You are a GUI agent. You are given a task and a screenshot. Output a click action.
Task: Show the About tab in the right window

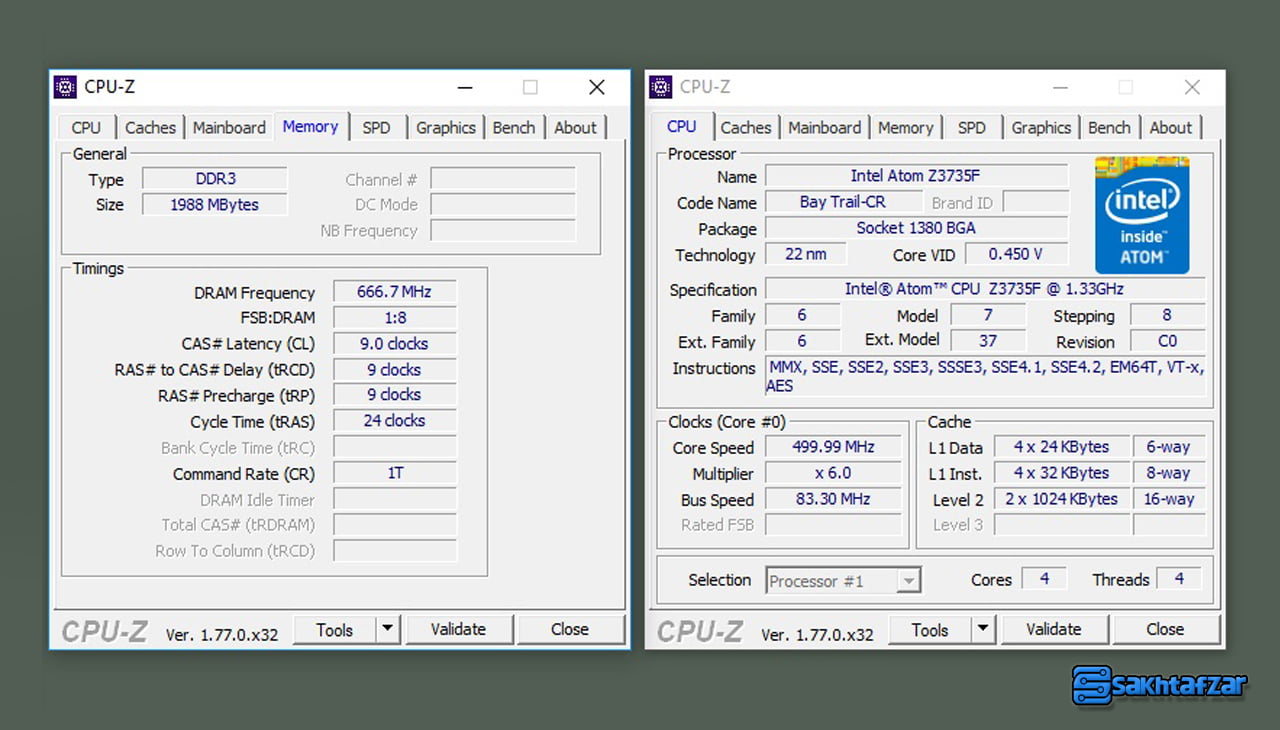[x=1170, y=128]
